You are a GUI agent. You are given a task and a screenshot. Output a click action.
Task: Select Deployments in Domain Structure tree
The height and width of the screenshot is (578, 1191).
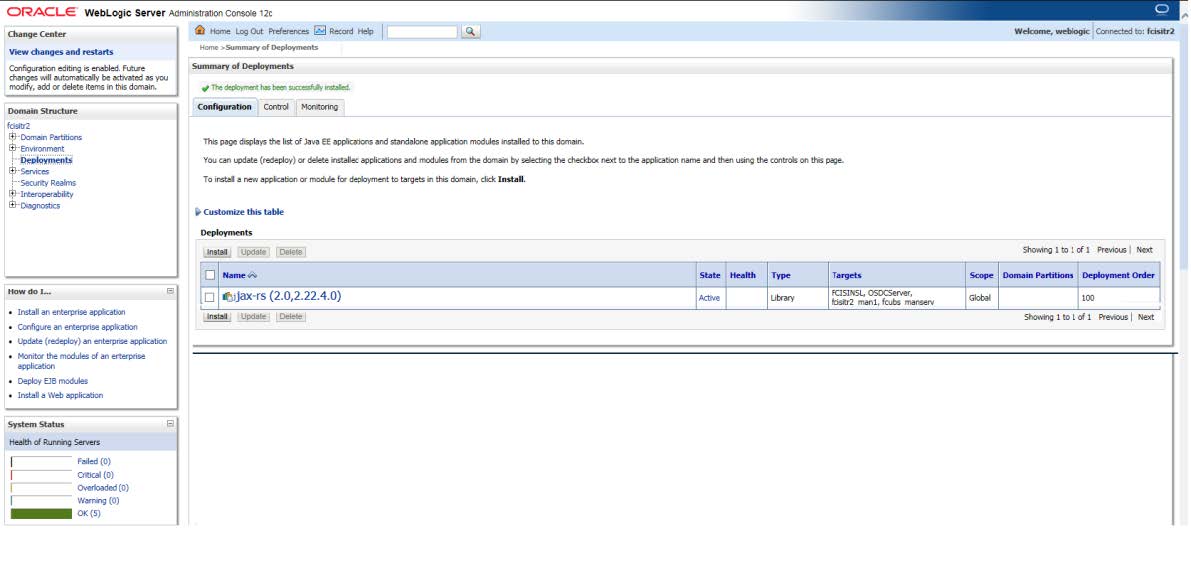point(46,160)
